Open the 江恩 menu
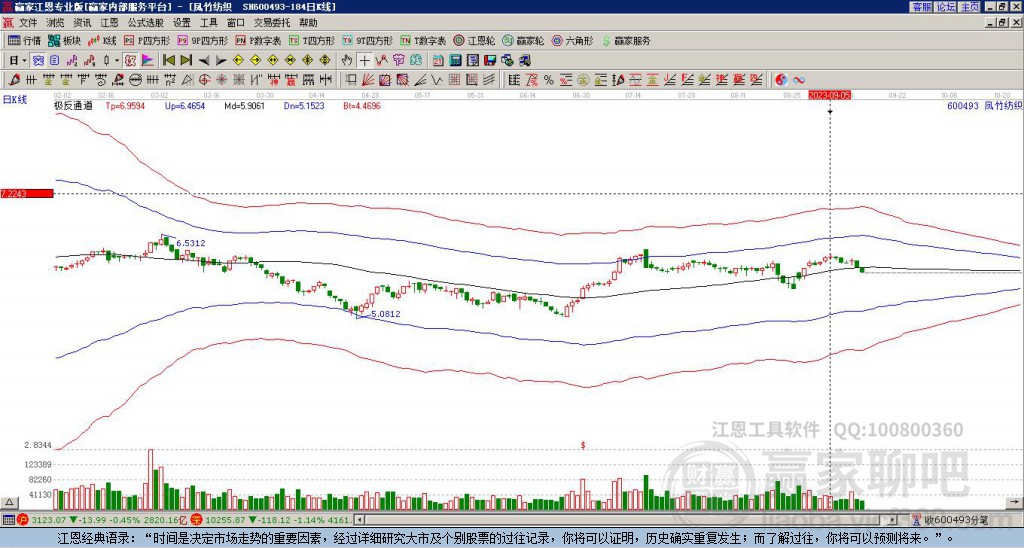Screen dimensions: 1024x548 [x=110, y=23]
